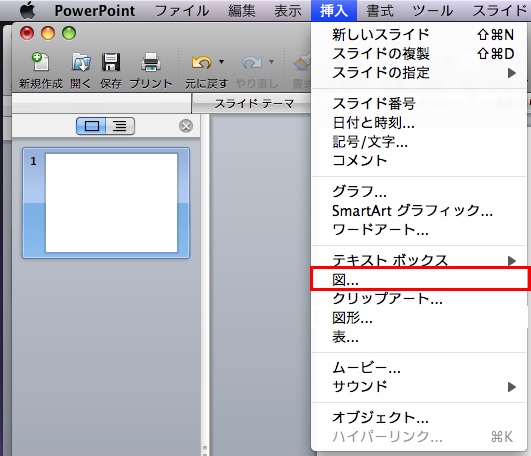Select オブジェクト... menu item
This screenshot has height=456, width=531.
(x=419, y=418)
